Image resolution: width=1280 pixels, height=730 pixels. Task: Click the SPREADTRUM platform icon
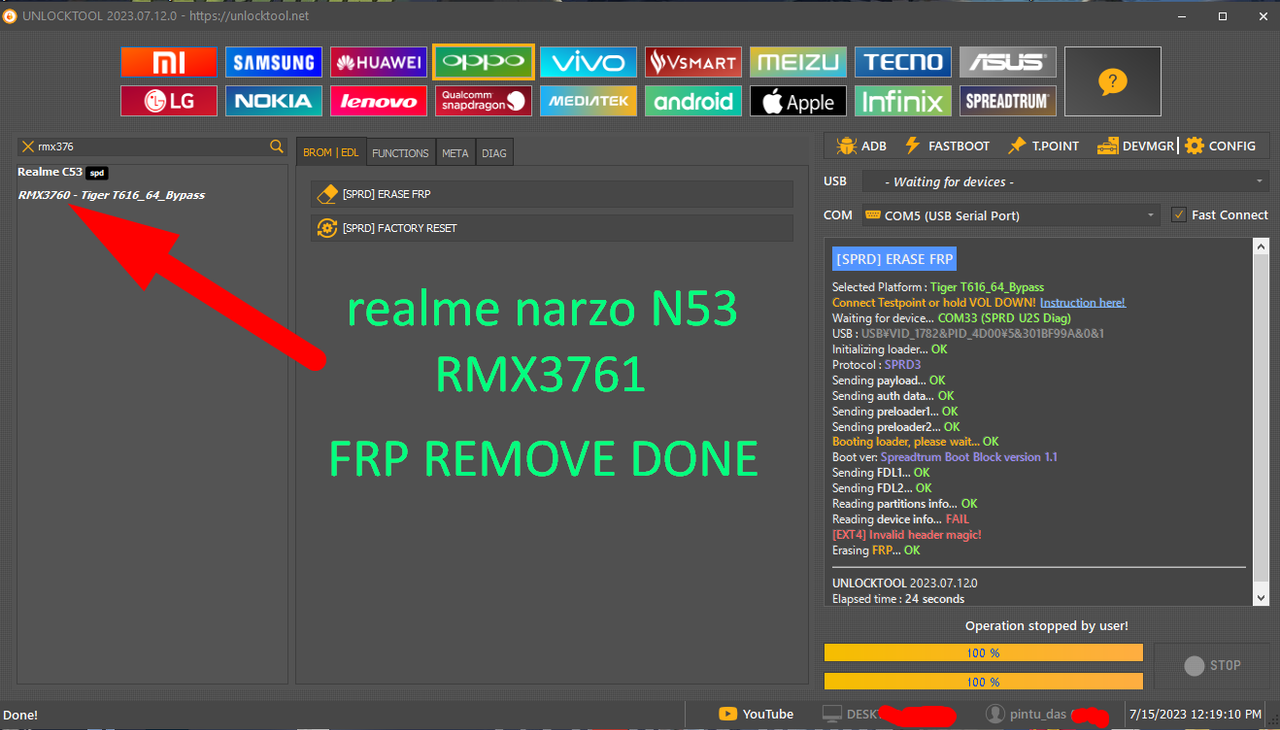(1007, 100)
